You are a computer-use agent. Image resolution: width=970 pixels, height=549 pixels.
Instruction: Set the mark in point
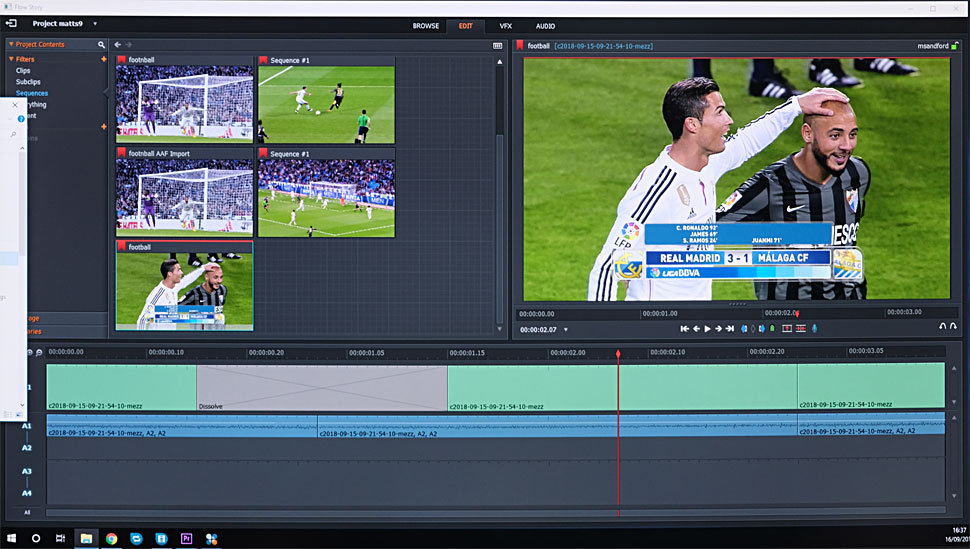coord(744,329)
